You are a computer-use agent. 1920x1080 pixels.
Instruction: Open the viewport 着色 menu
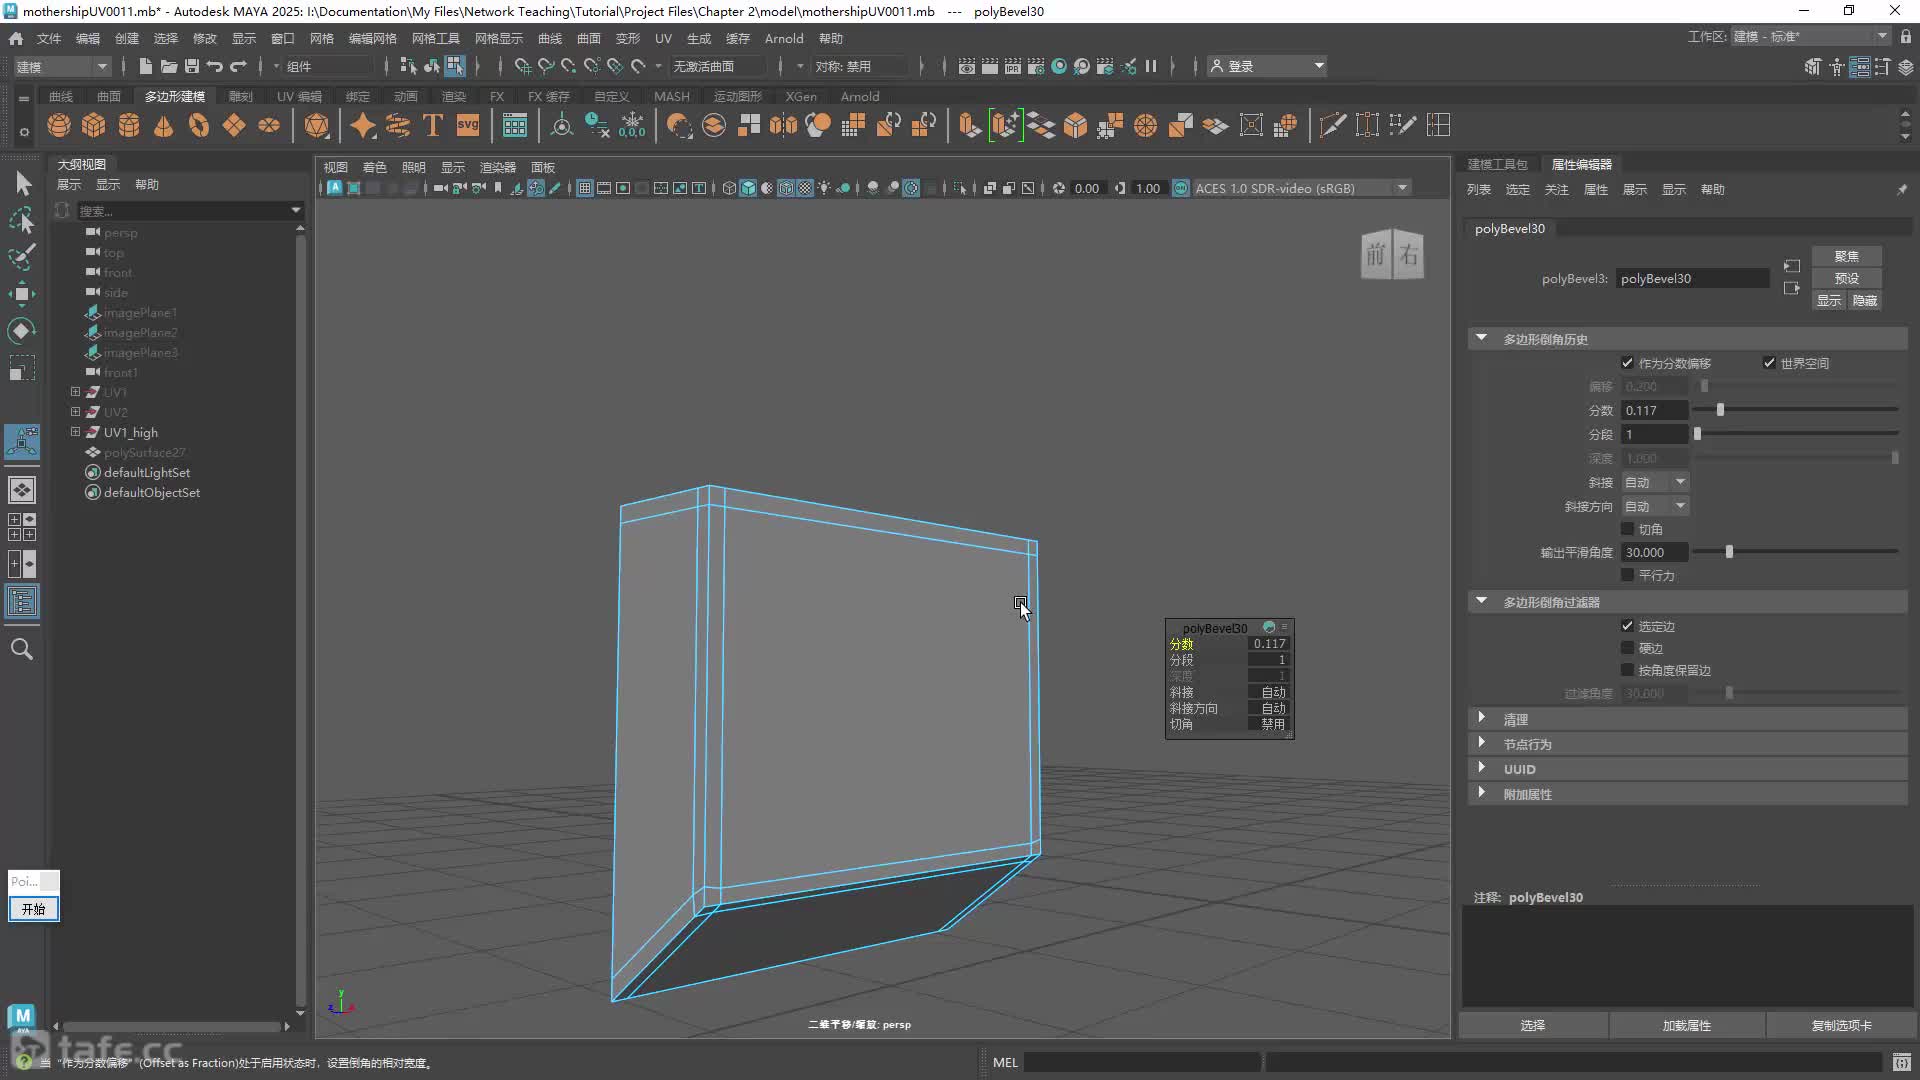374,167
